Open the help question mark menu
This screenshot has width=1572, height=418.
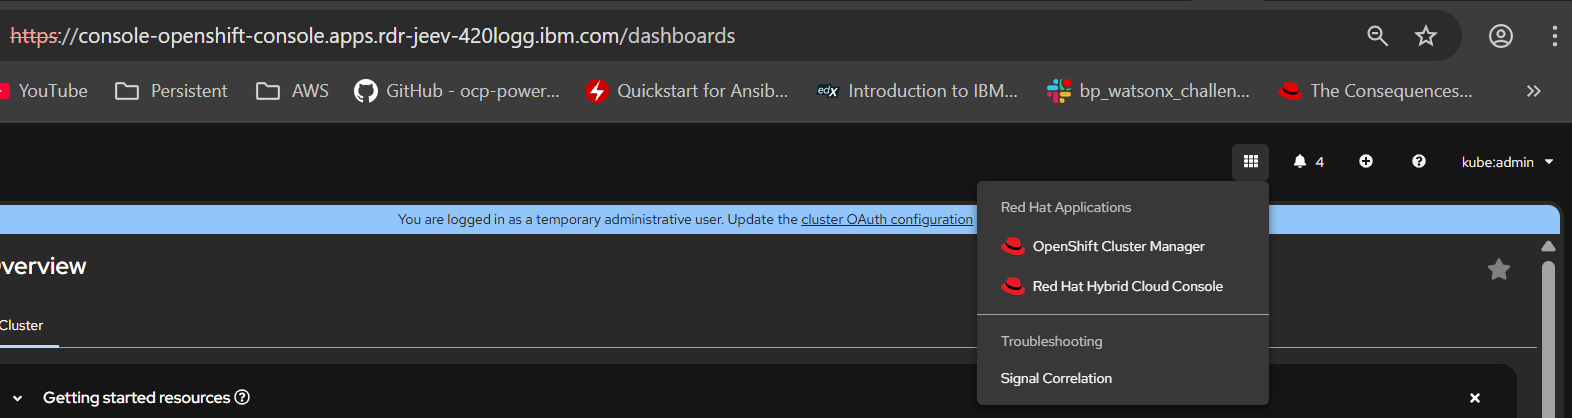[x=1418, y=161]
